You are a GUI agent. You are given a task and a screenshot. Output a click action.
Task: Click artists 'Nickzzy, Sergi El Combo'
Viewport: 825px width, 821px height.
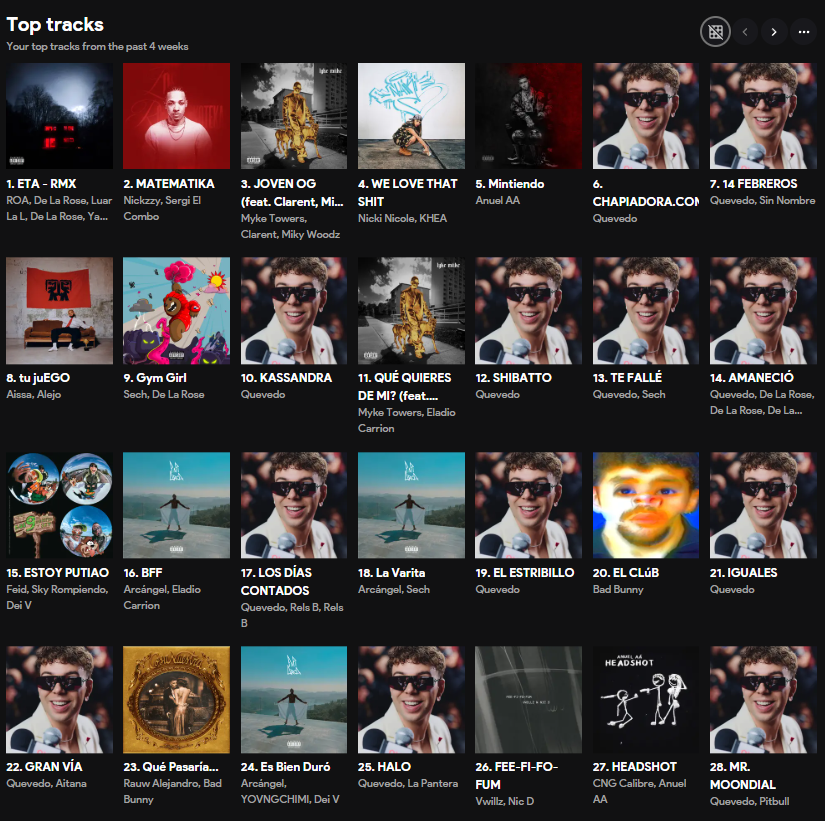(x=162, y=208)
